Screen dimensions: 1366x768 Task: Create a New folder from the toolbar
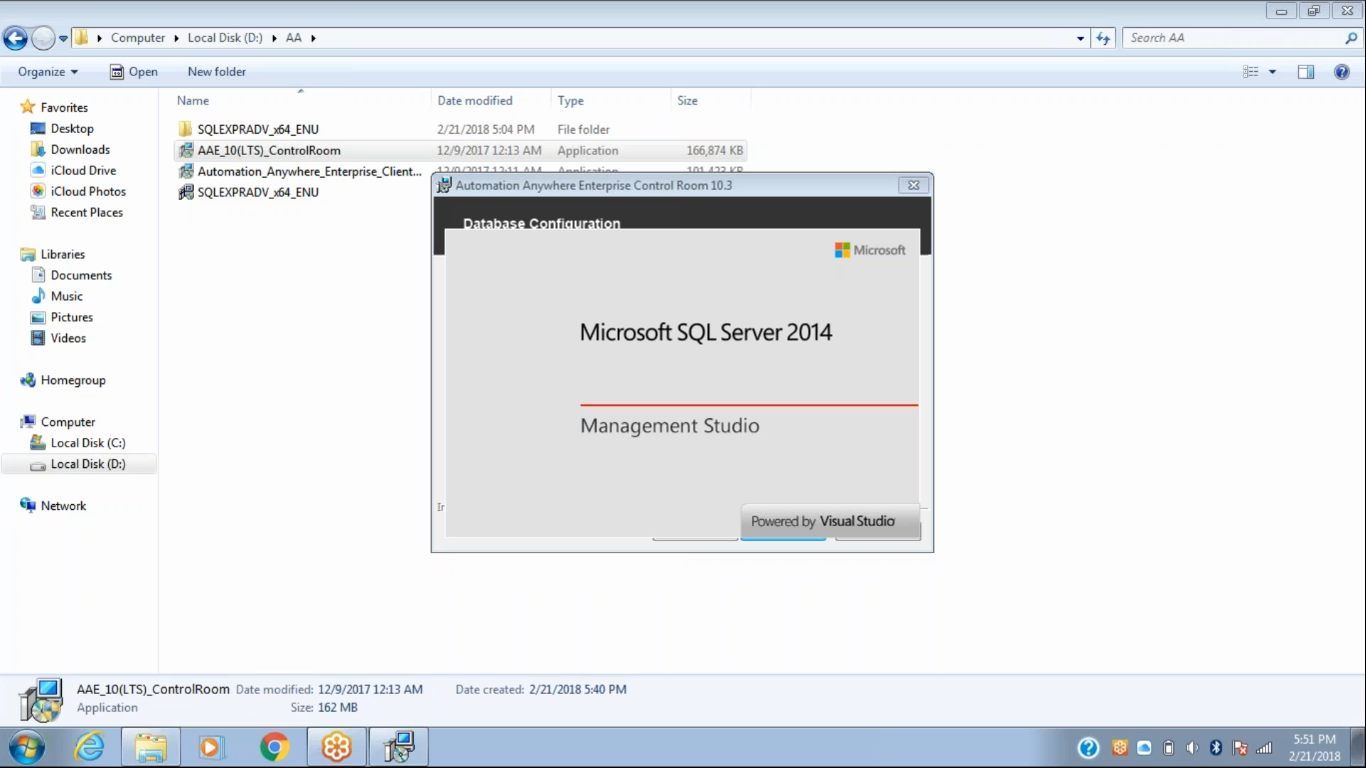pos(217,72)
